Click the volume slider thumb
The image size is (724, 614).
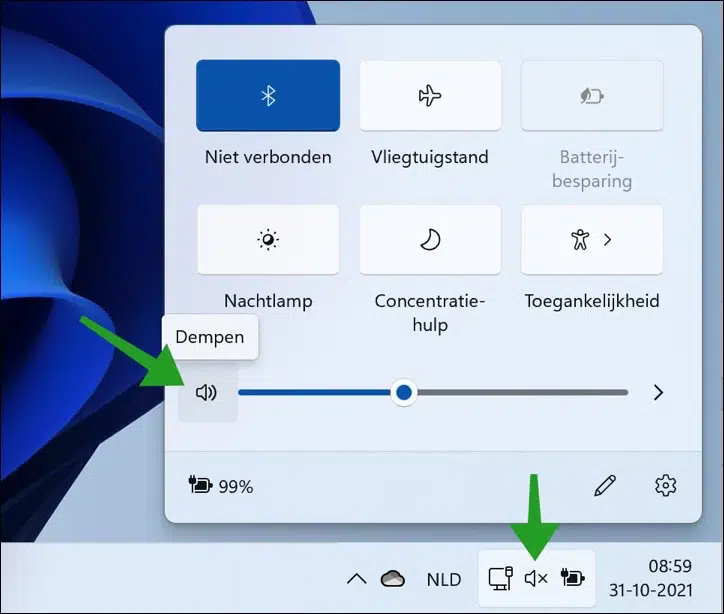404,392
